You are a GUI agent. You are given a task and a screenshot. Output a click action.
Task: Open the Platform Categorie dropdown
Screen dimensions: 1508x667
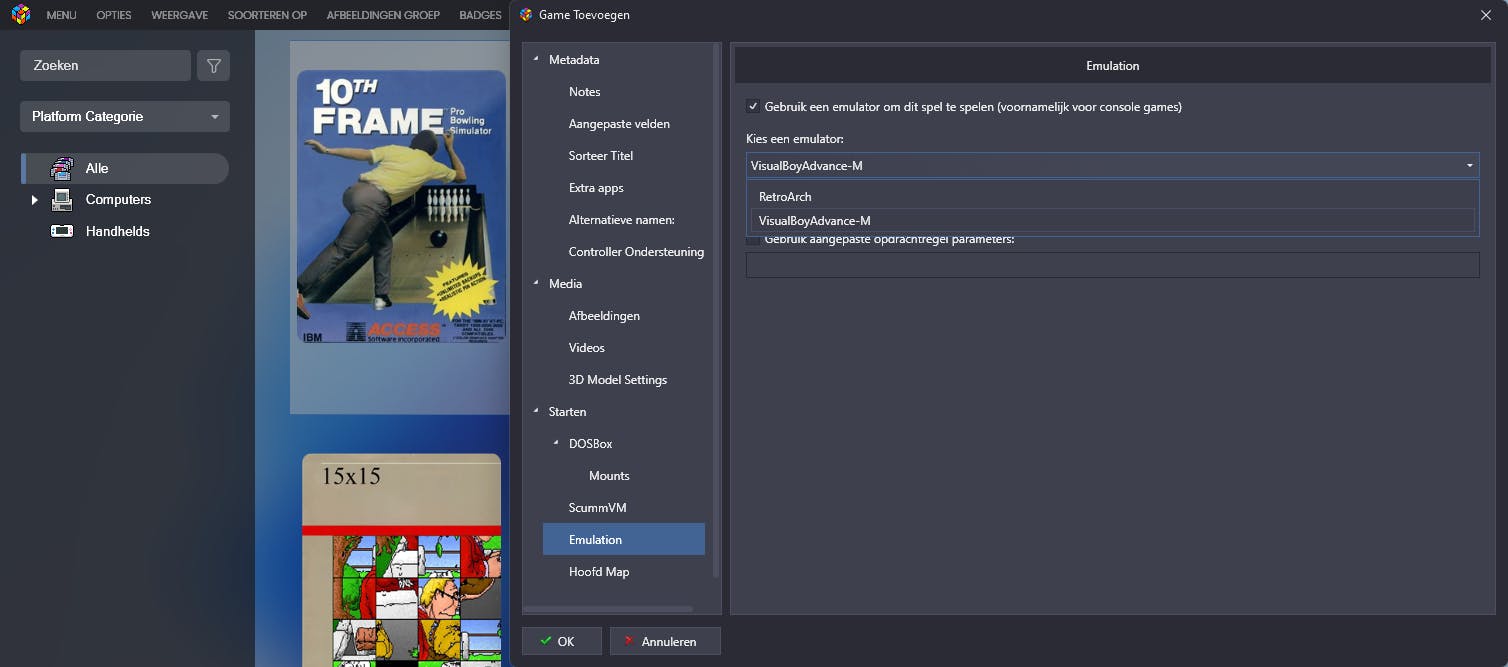[x=125, y=117]
